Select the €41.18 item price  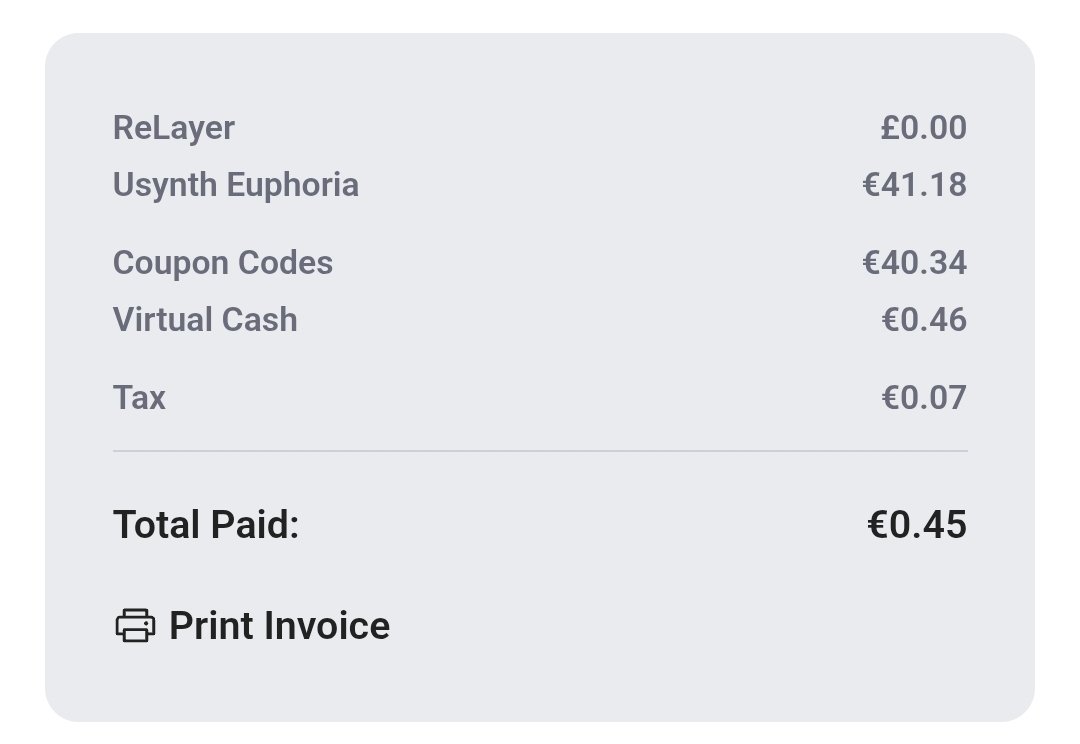(x=914, y=185)
